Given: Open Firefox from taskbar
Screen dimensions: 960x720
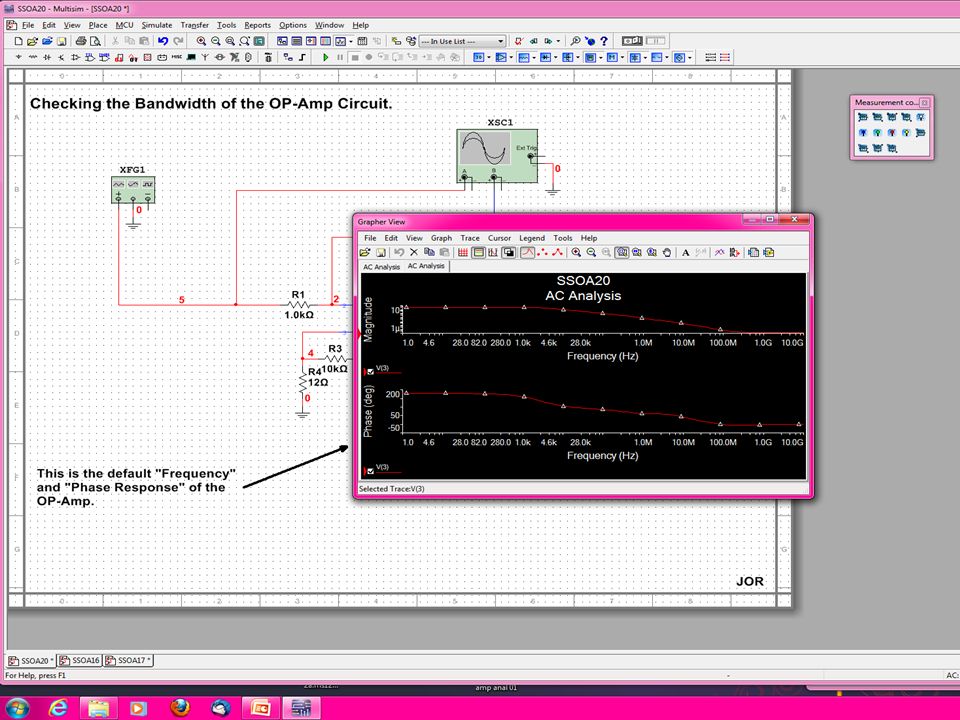Looking at the screenshot, I should (x=179, y=708).
